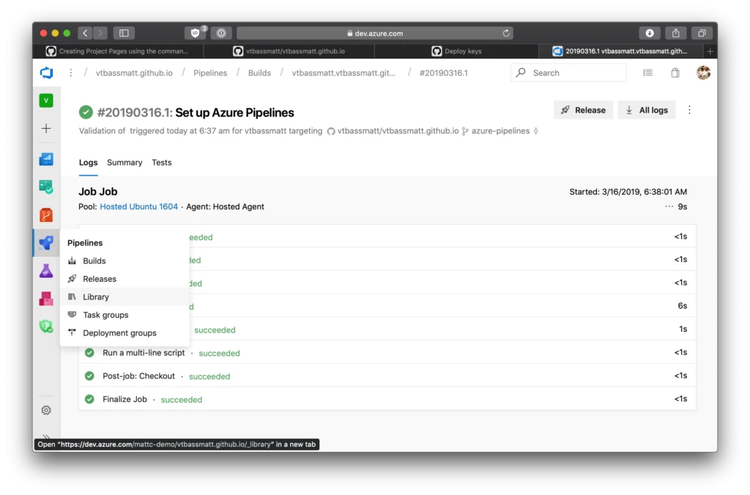Viewport: 750px width, 495px height.
Task: Select Releases in Pipelines flyout menu
Action: [124, 279]
